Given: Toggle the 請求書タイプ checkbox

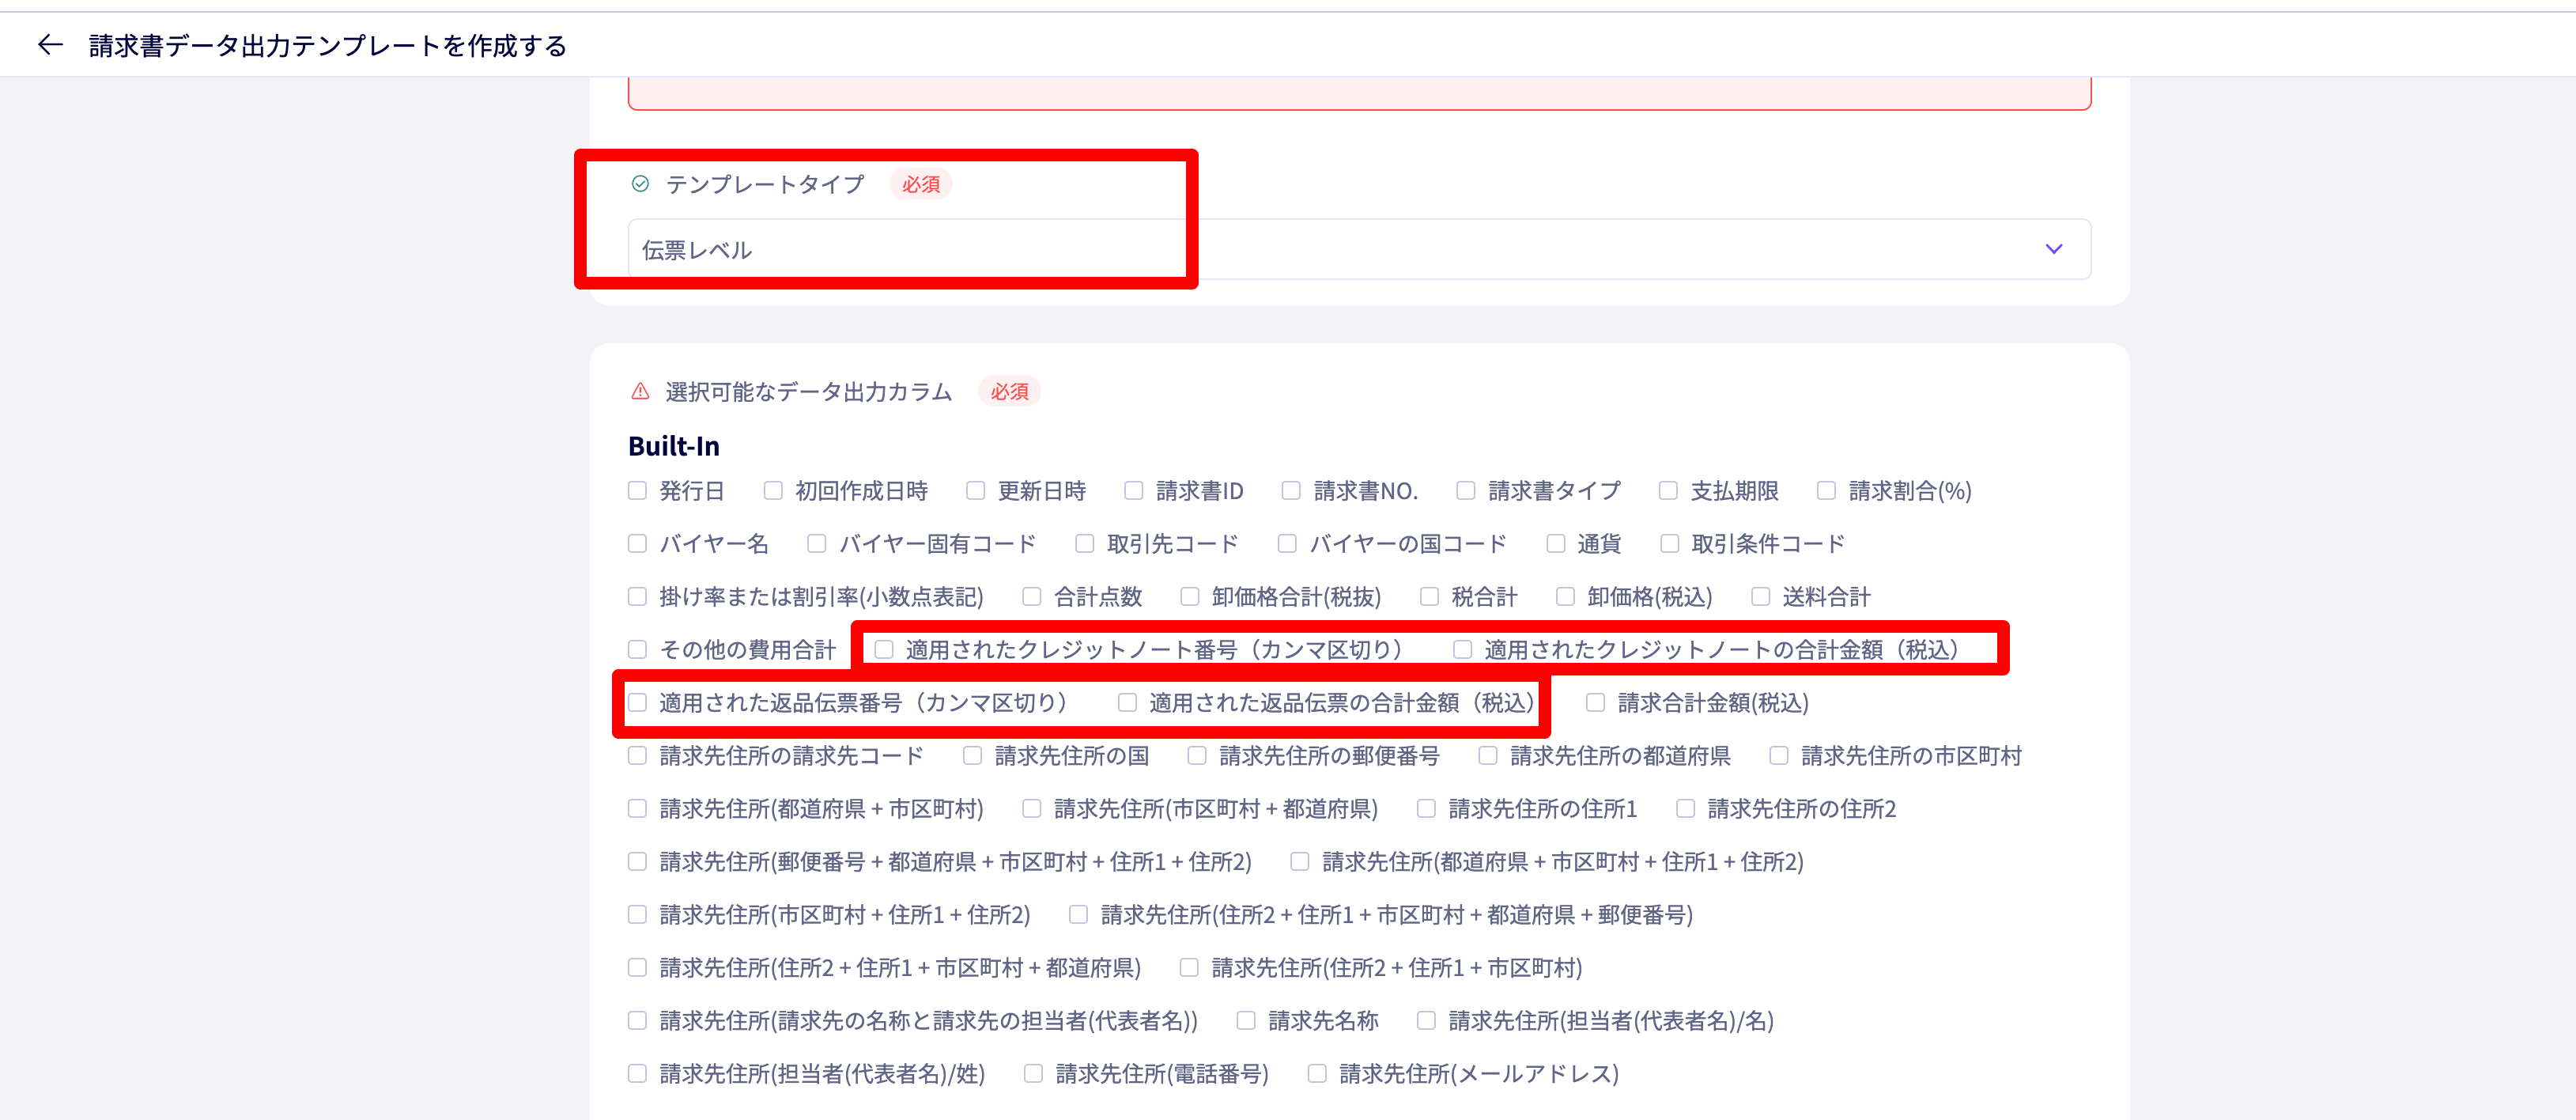Looking at the screenshot, I should (1466, 490).
